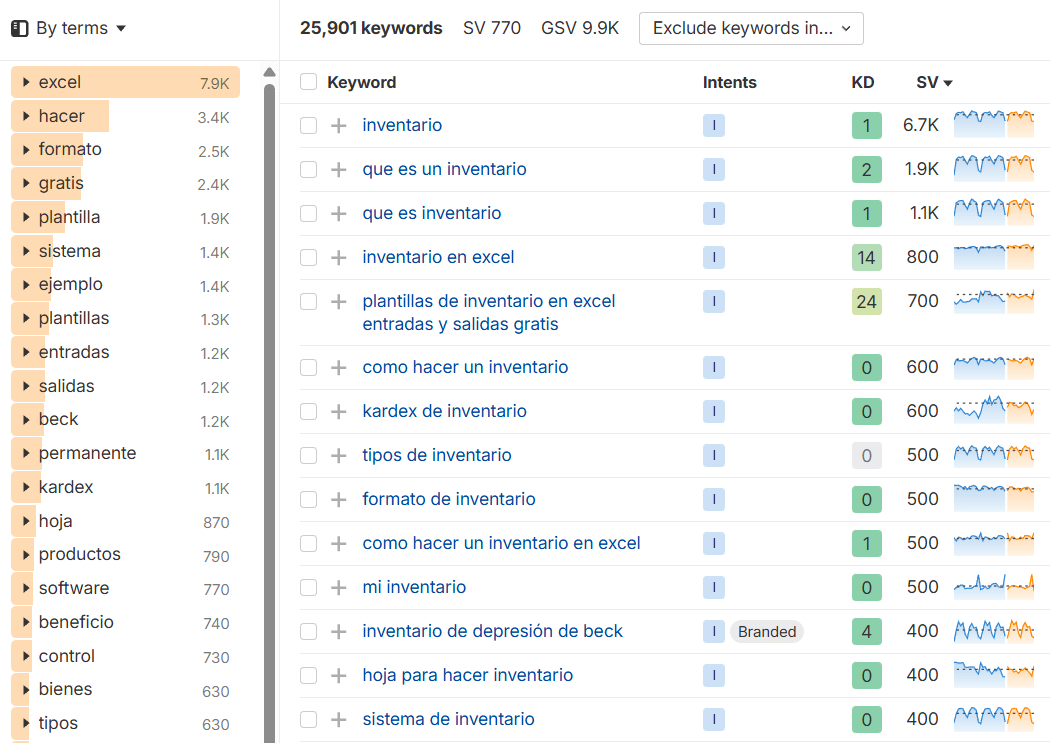1050x743 pixels.
Task: Open the trend sparkline for 'inventario en excel'
Action: click(x=993, y=258)
